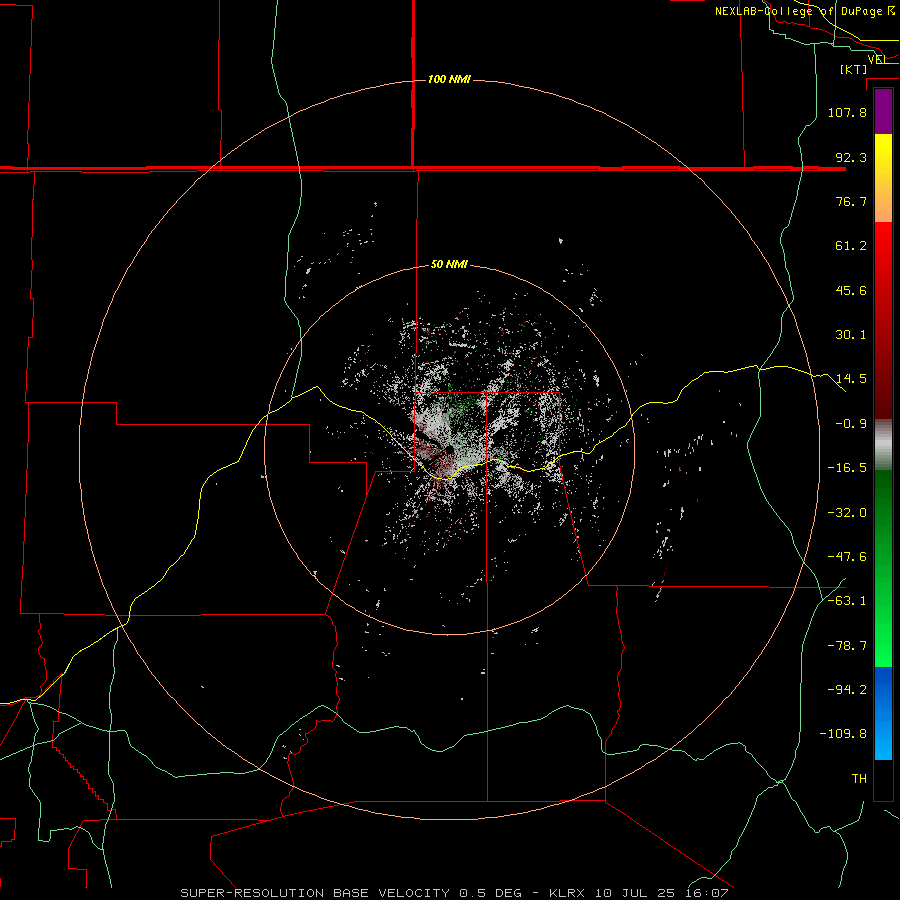This screenshot has width=900, height=900.
Task: Click the TH label on the scale
Action: pyautogui.click(x=859, y=778)
